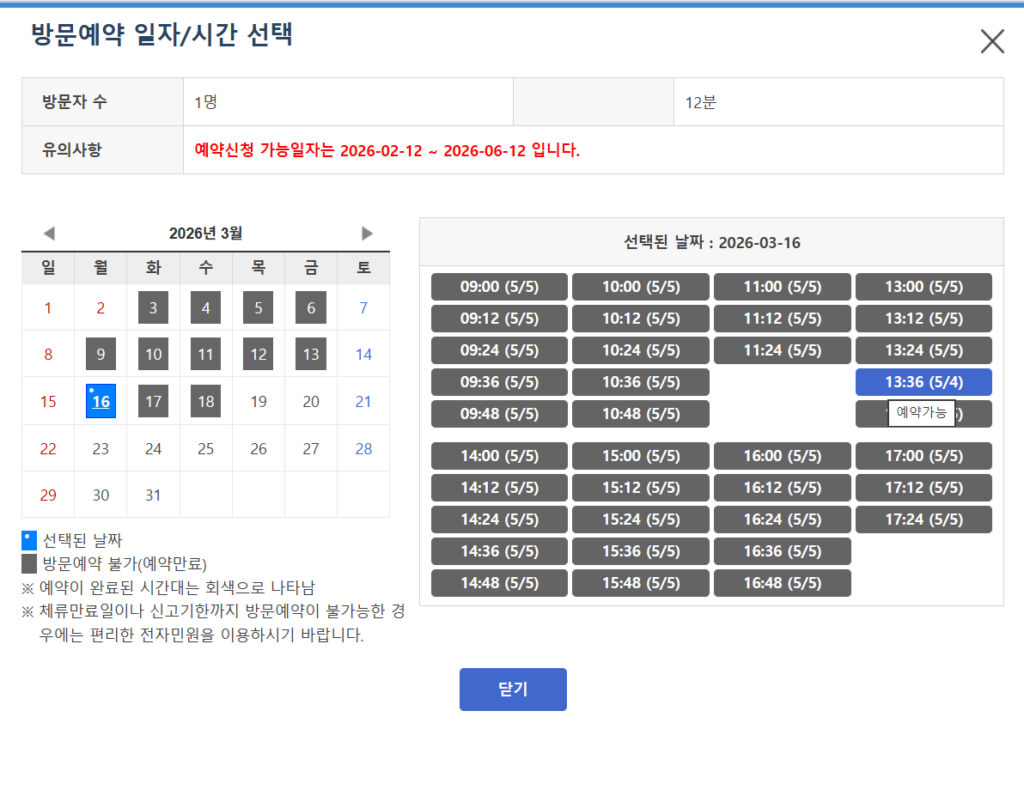Close the reservation dialog with the X icon

point(992,41)
